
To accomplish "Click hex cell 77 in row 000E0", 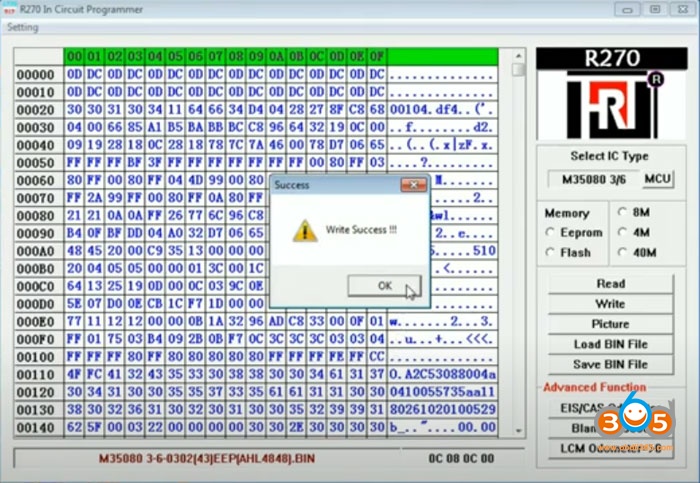I will [x=74, y=321].
